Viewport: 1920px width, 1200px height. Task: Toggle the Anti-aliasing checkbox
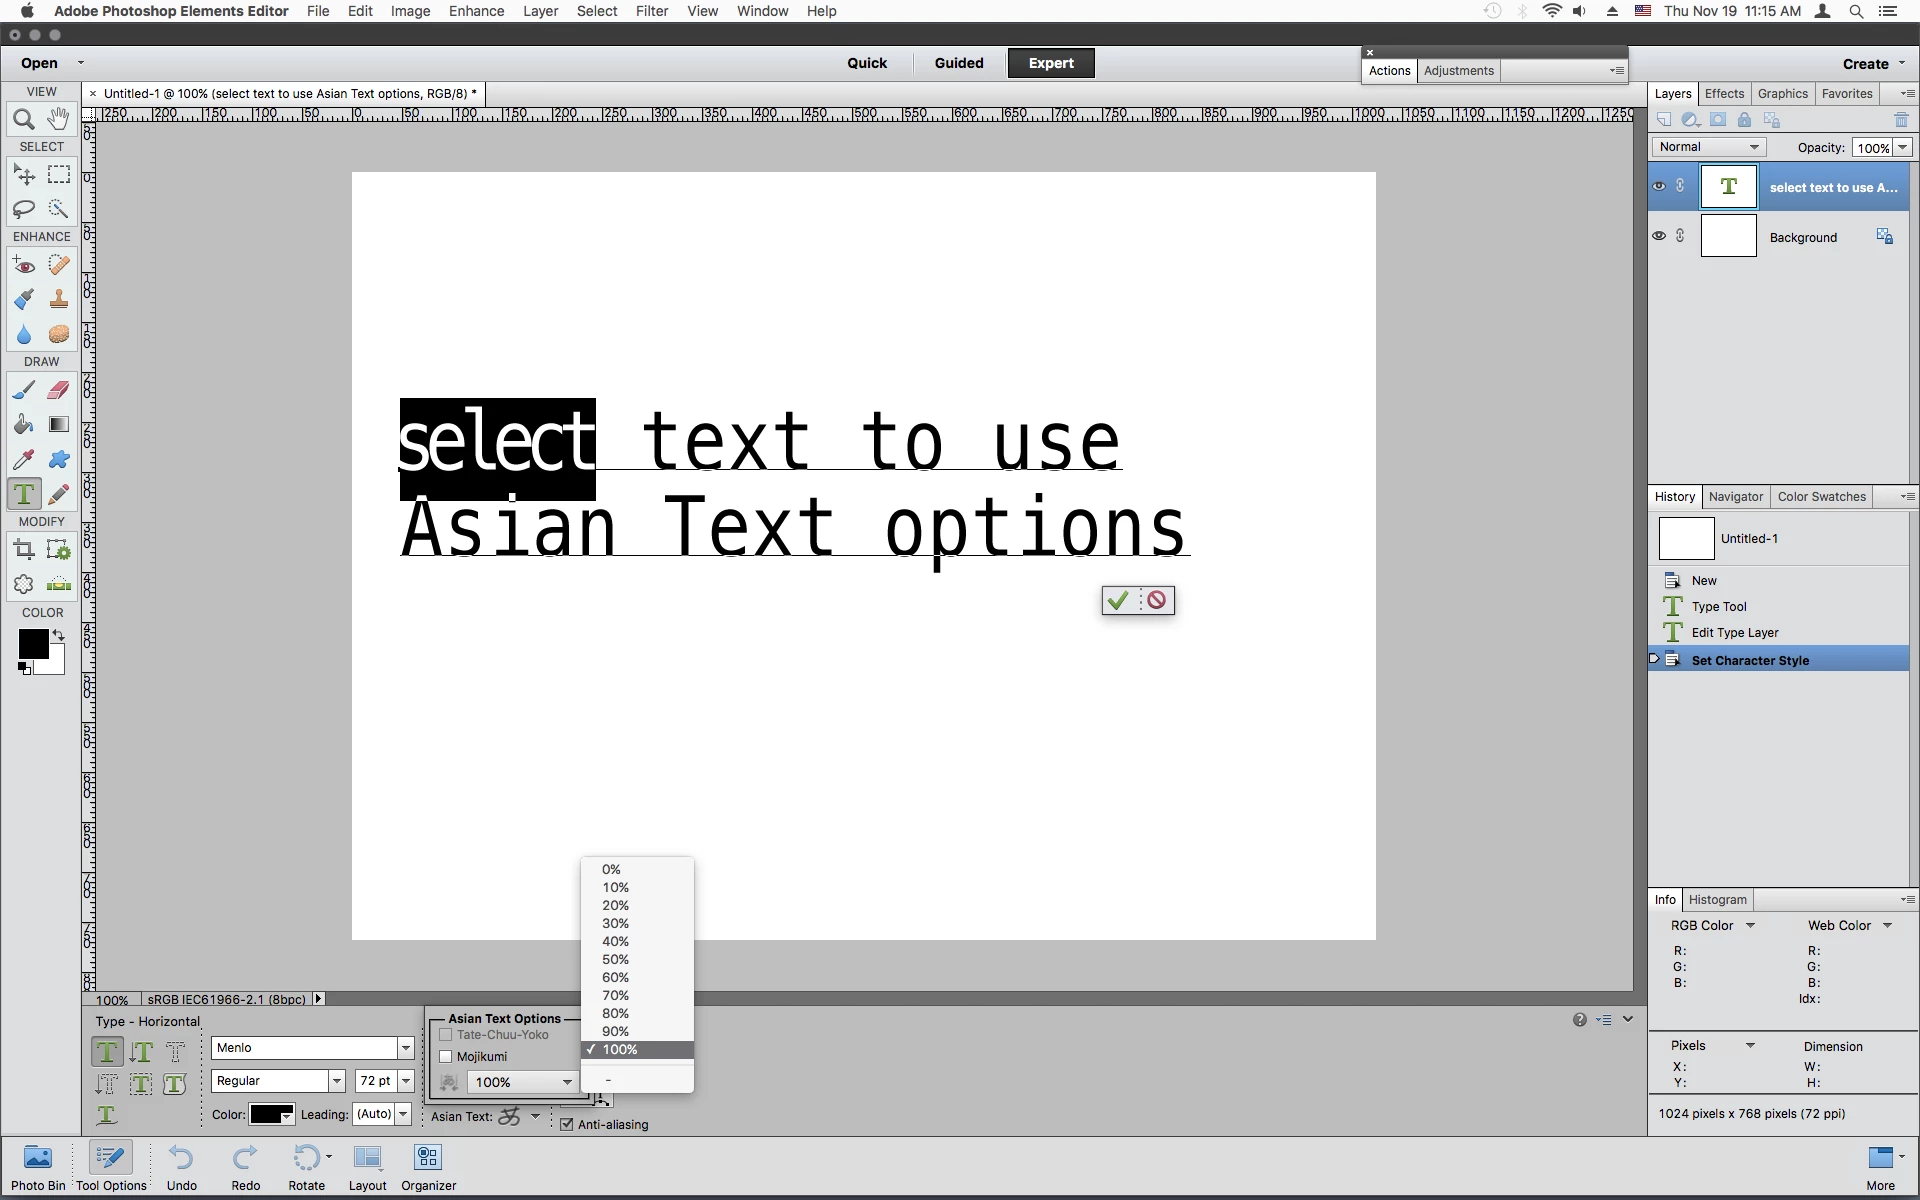point(567,1124)
